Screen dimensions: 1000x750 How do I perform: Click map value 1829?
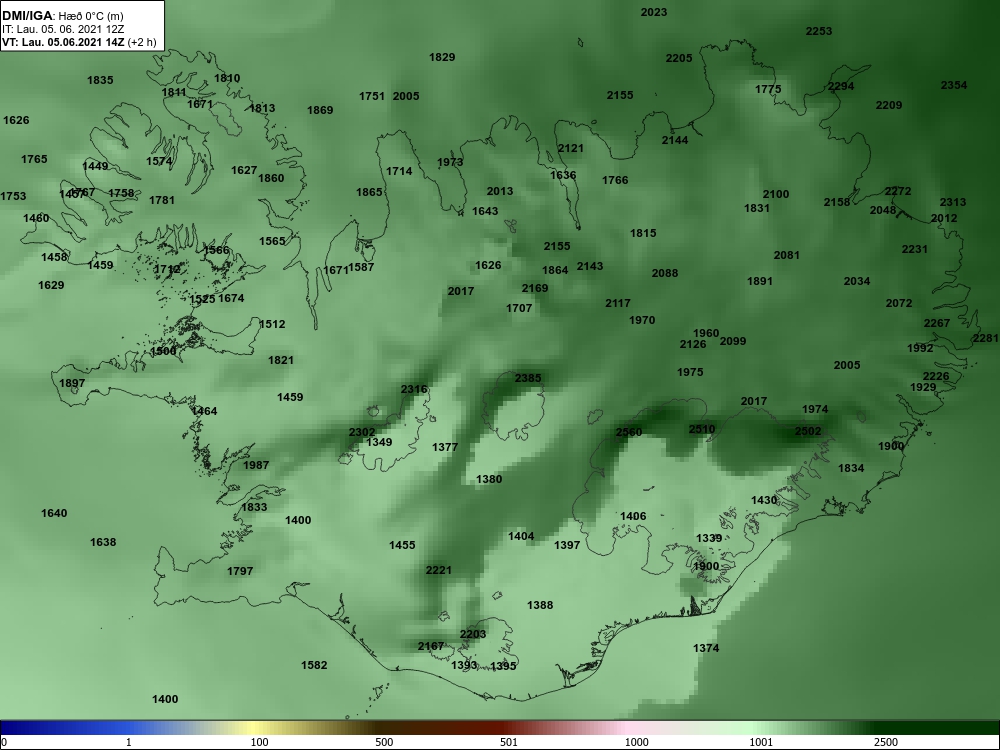[442, 57]
